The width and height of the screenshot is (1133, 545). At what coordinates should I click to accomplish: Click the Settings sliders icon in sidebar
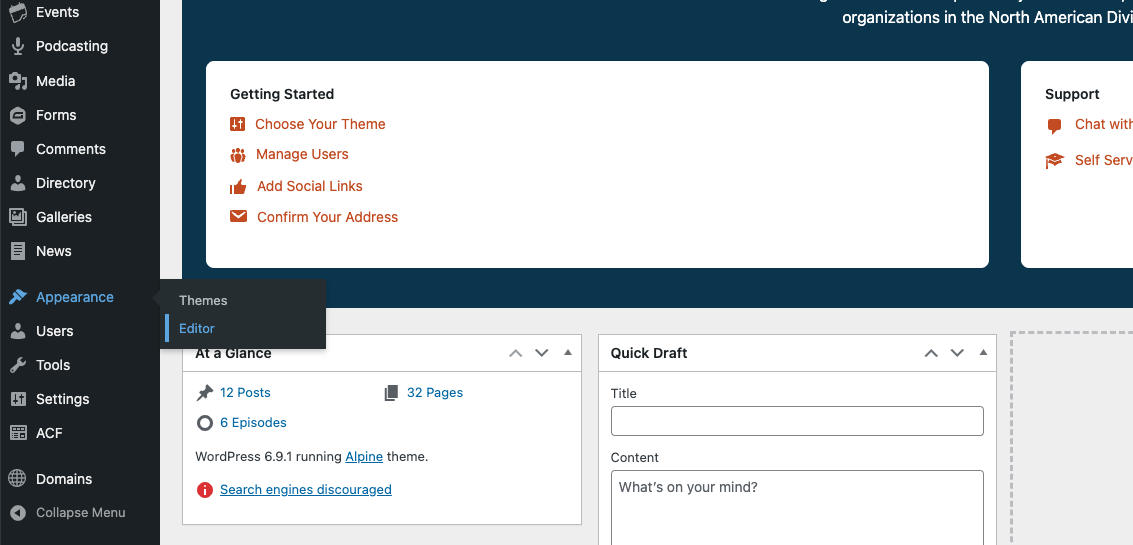coord(18,399)
